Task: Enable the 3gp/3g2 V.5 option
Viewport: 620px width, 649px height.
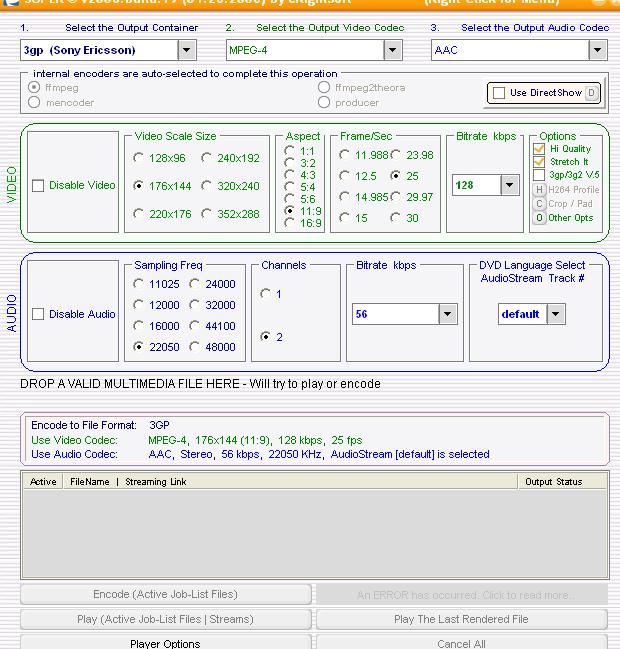Action: point(539,175)
